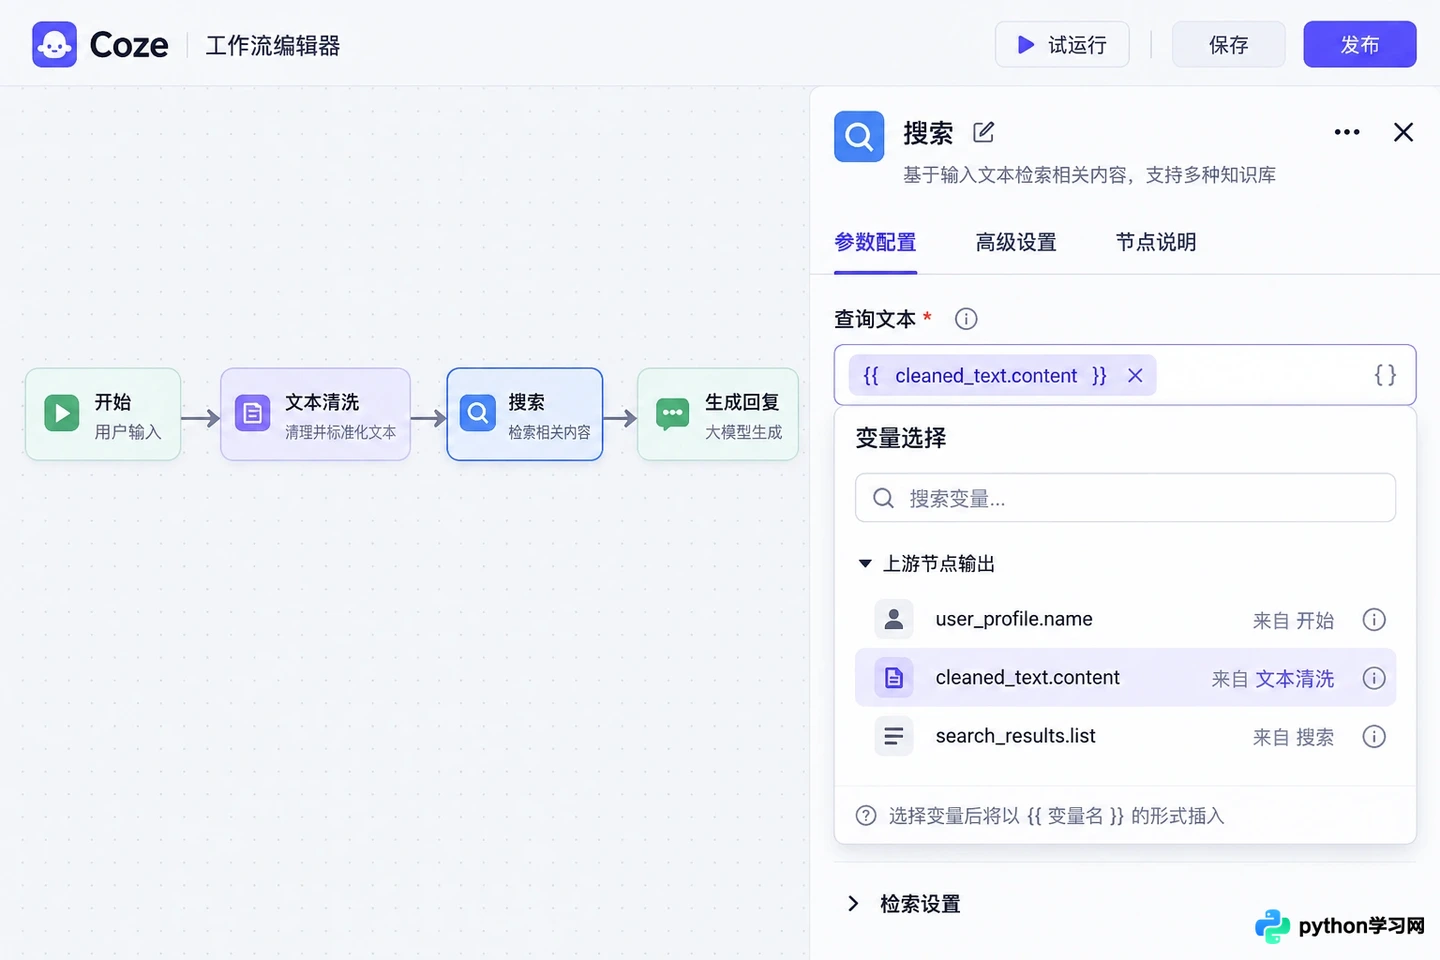Viewport: 1440px width, 960px height.
Task: Click the chat bubble icon on 生成回复 node
Action: click(672, 413)
